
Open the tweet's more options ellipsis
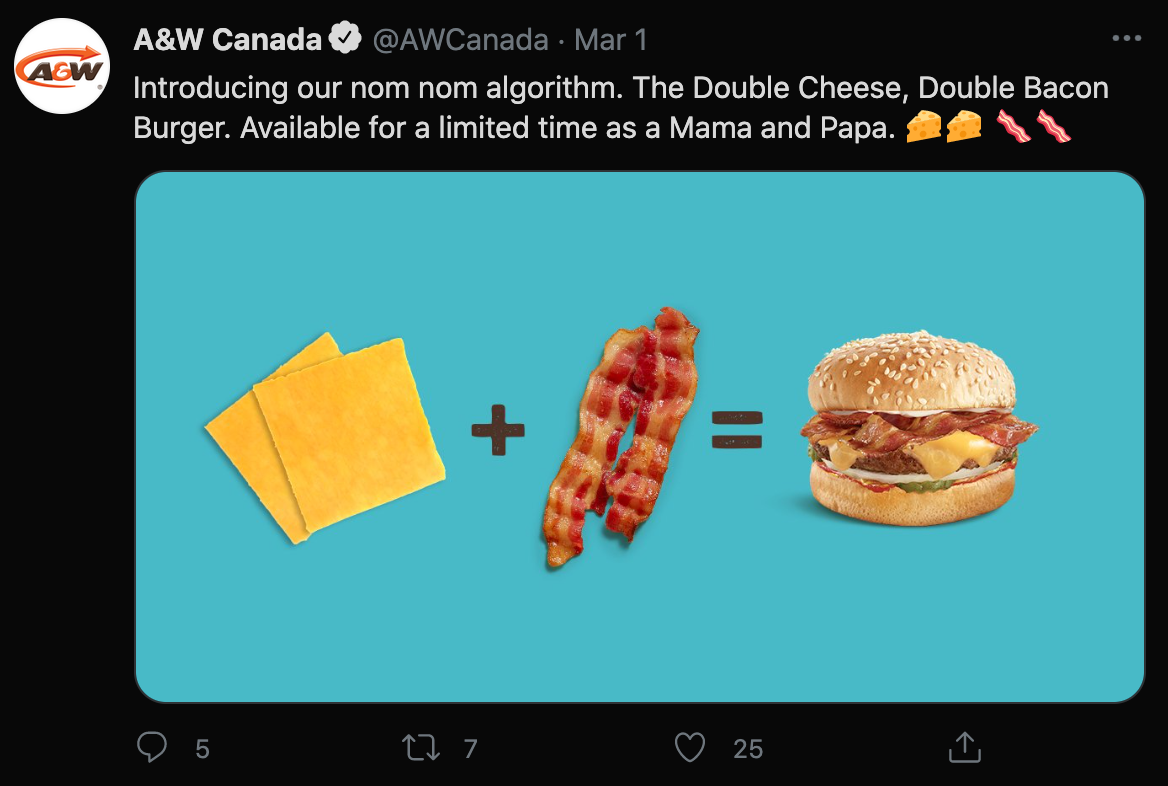(x=1126, y=39)
